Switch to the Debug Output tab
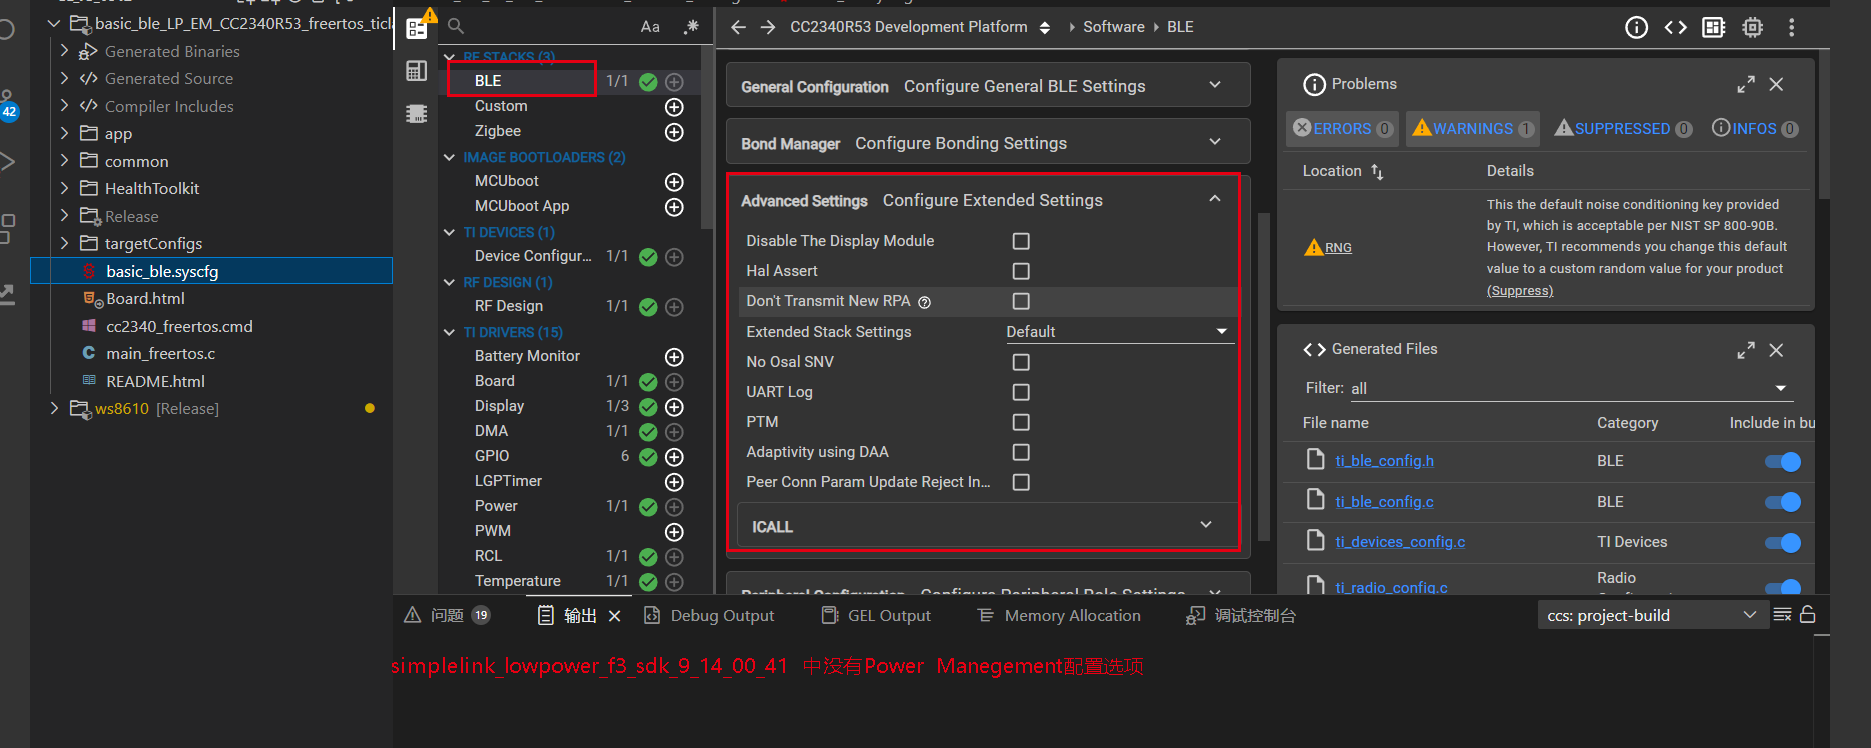The height and width of the screenshot is (748, 1871). click(x=709, y=616)
